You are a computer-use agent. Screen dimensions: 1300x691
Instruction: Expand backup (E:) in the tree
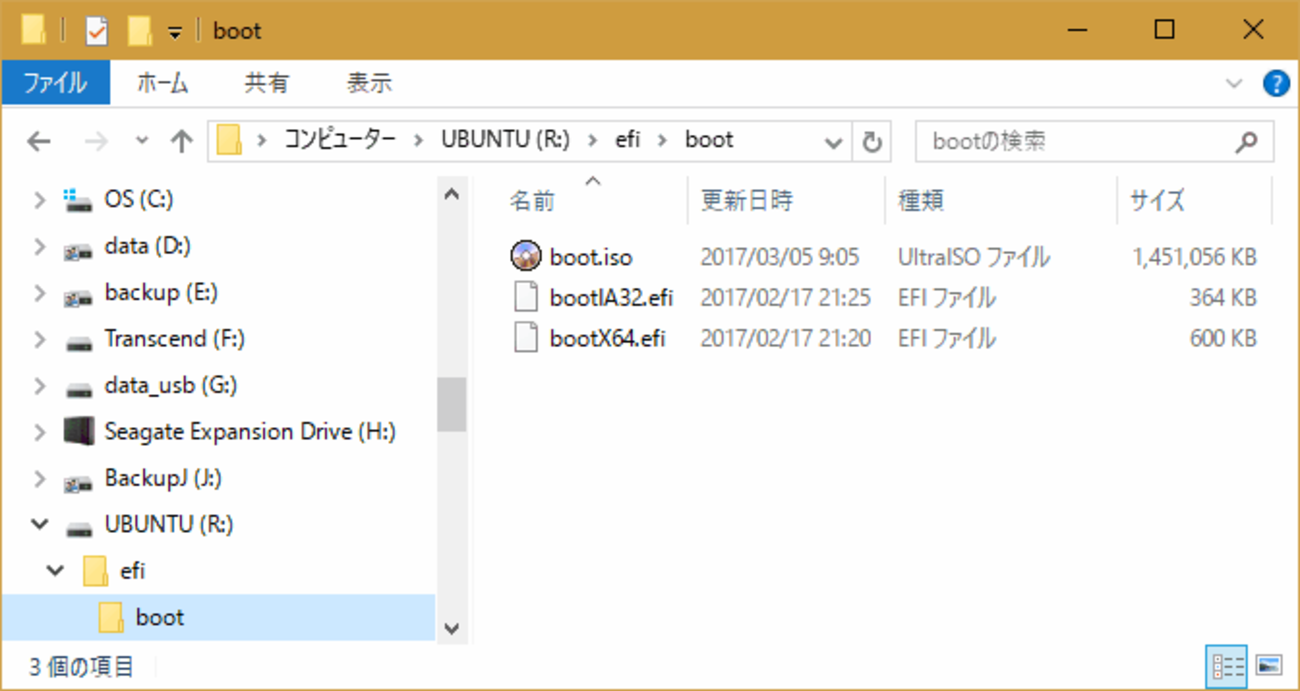(40, 293)
